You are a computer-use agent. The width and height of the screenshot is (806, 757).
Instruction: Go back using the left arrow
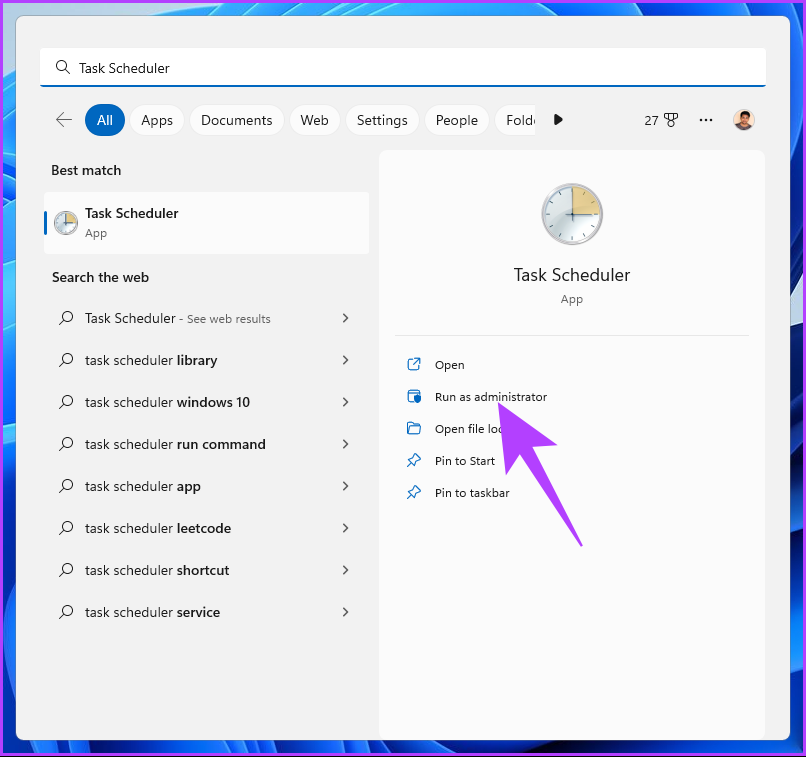[64, 120]
